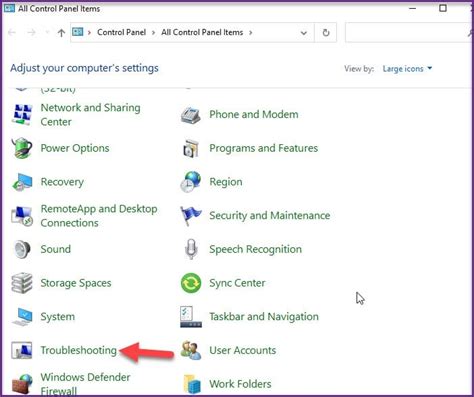
Task: Select All Control Panel Items breadcrumb
Action: click(202, 32)
